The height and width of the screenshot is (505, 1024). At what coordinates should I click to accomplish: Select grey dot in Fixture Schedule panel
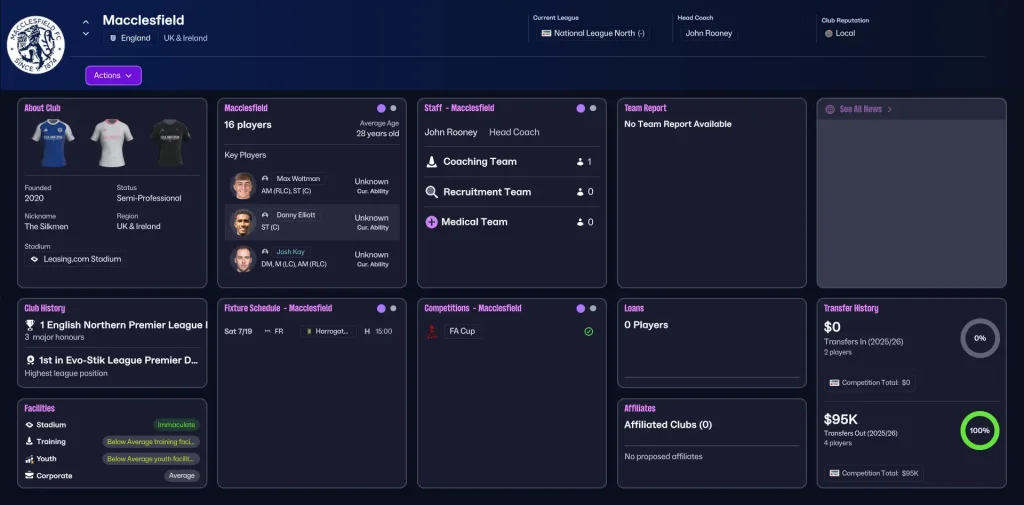393,308
